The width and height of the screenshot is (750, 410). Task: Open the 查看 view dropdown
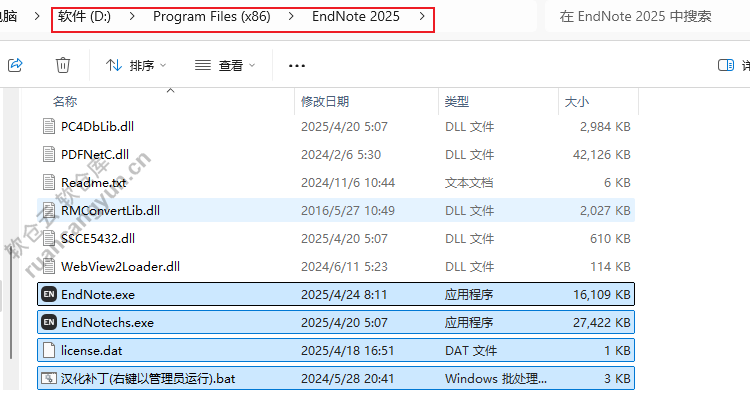(225, 65)
